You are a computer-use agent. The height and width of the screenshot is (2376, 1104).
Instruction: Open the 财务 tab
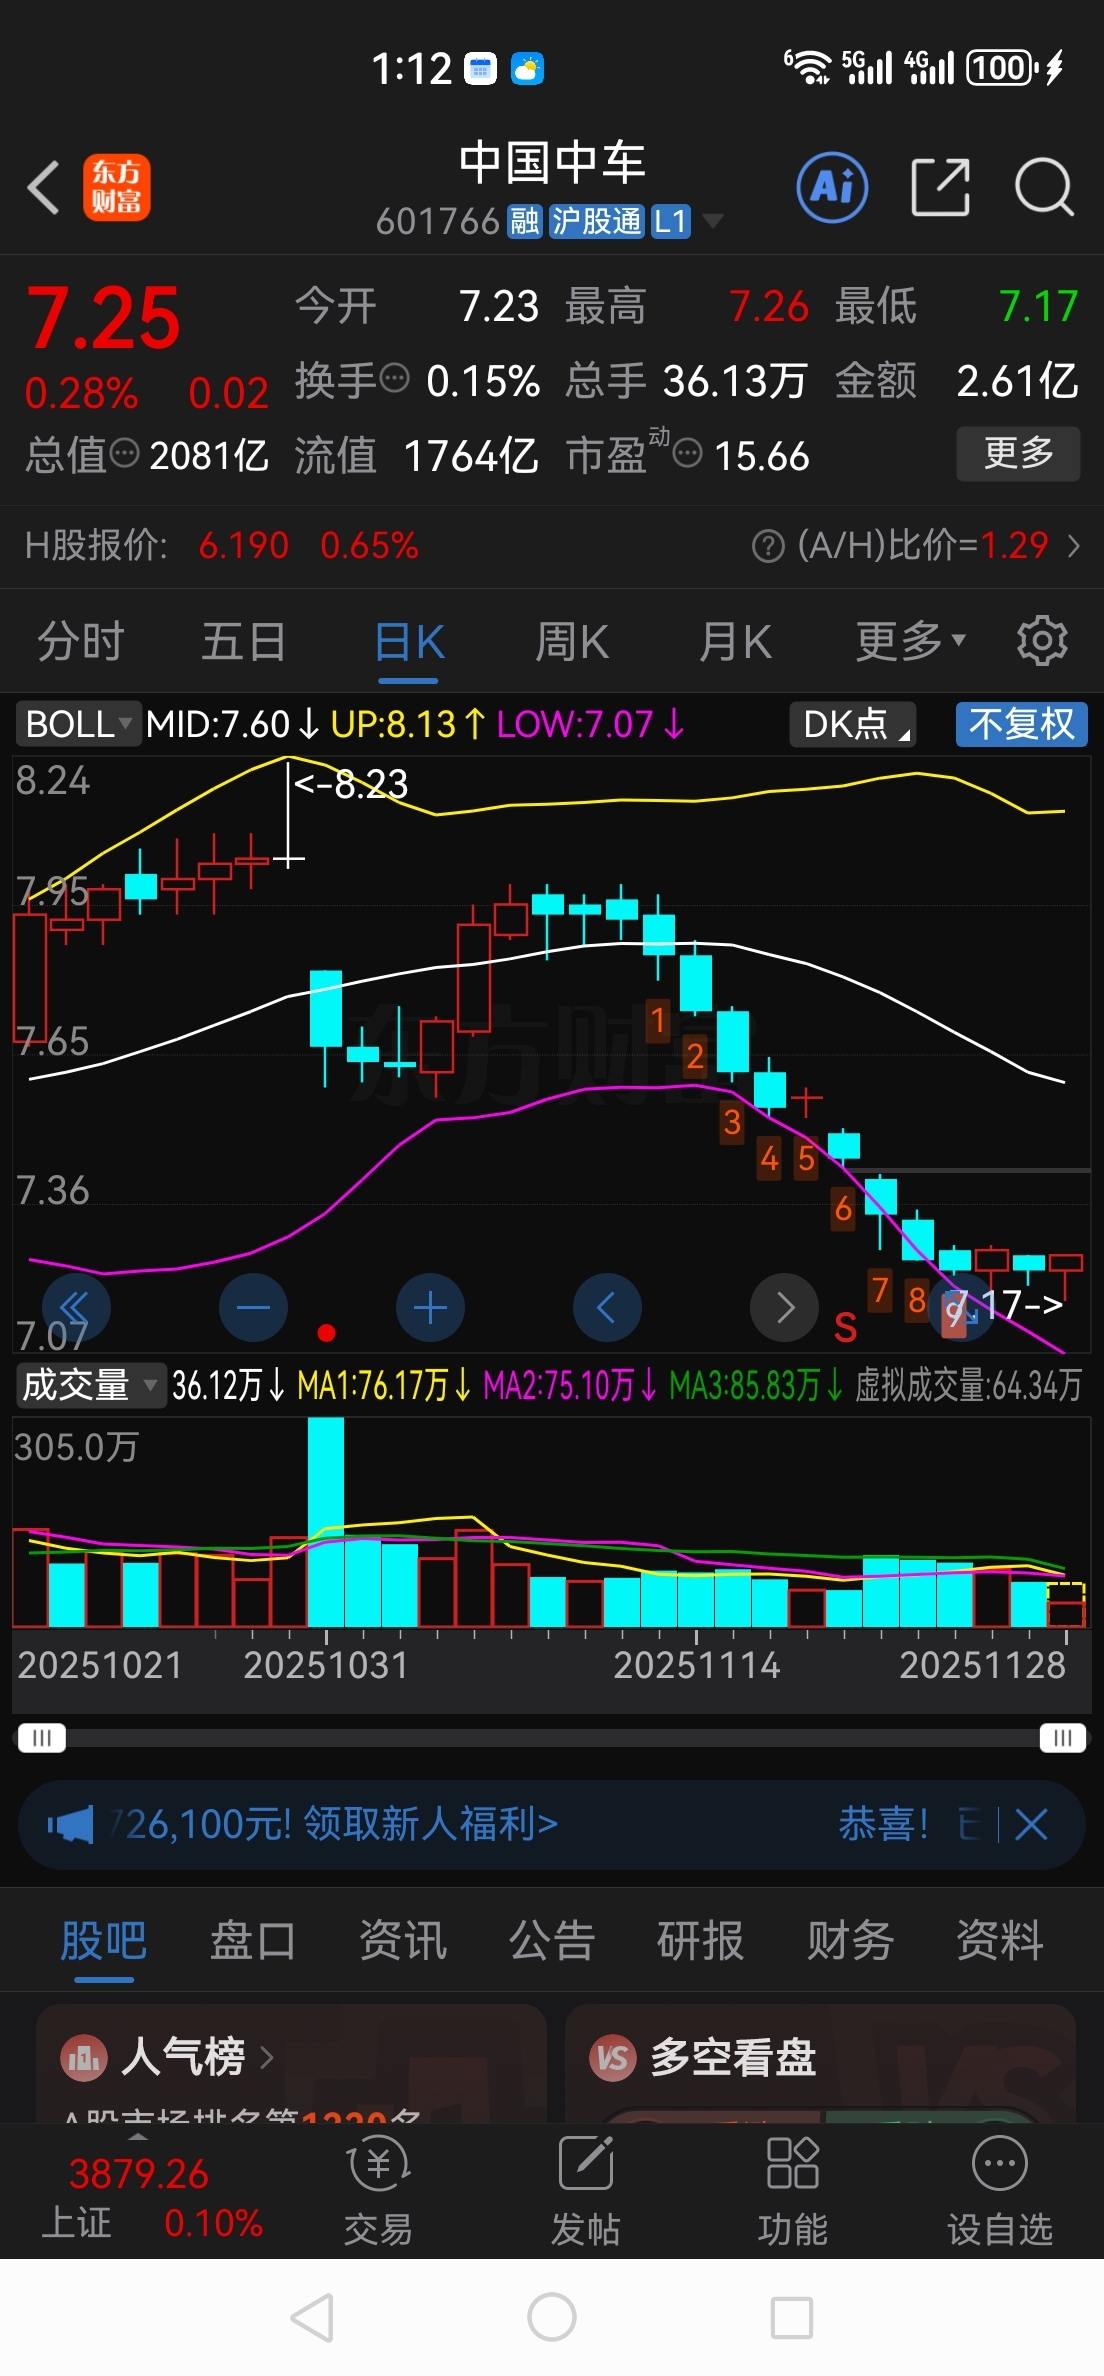pyautogui.click(x=851, y=1940)
